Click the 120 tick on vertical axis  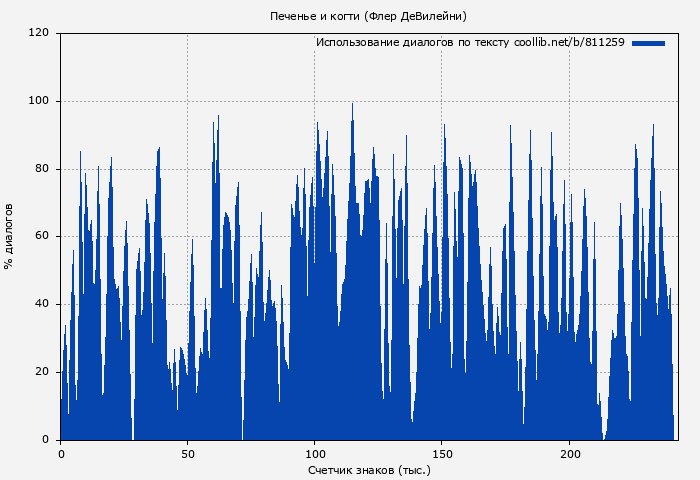(39, 33)
